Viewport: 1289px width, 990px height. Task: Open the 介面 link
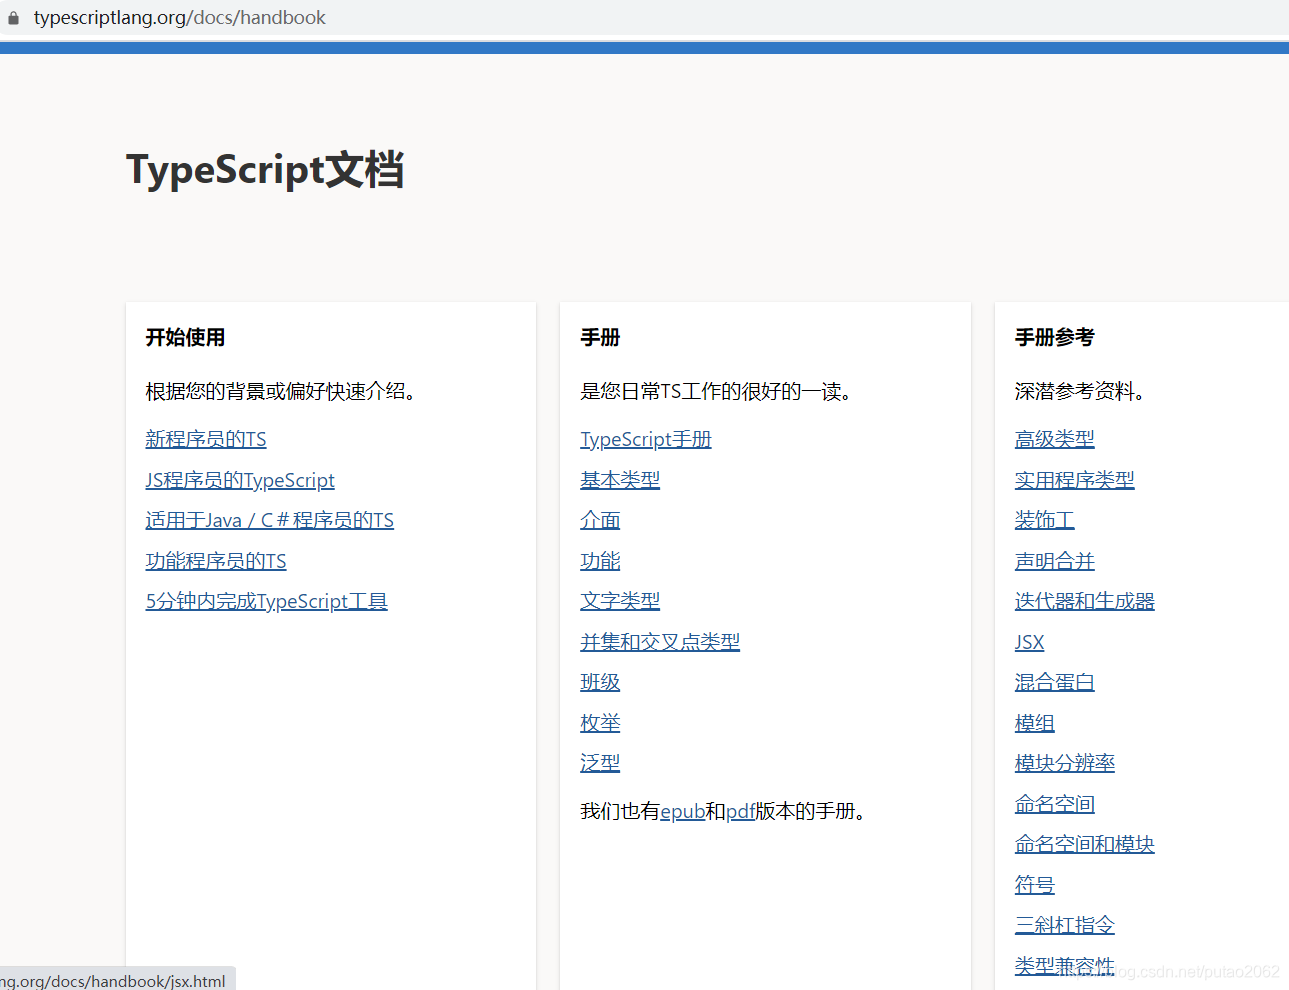tap(600, 520)
